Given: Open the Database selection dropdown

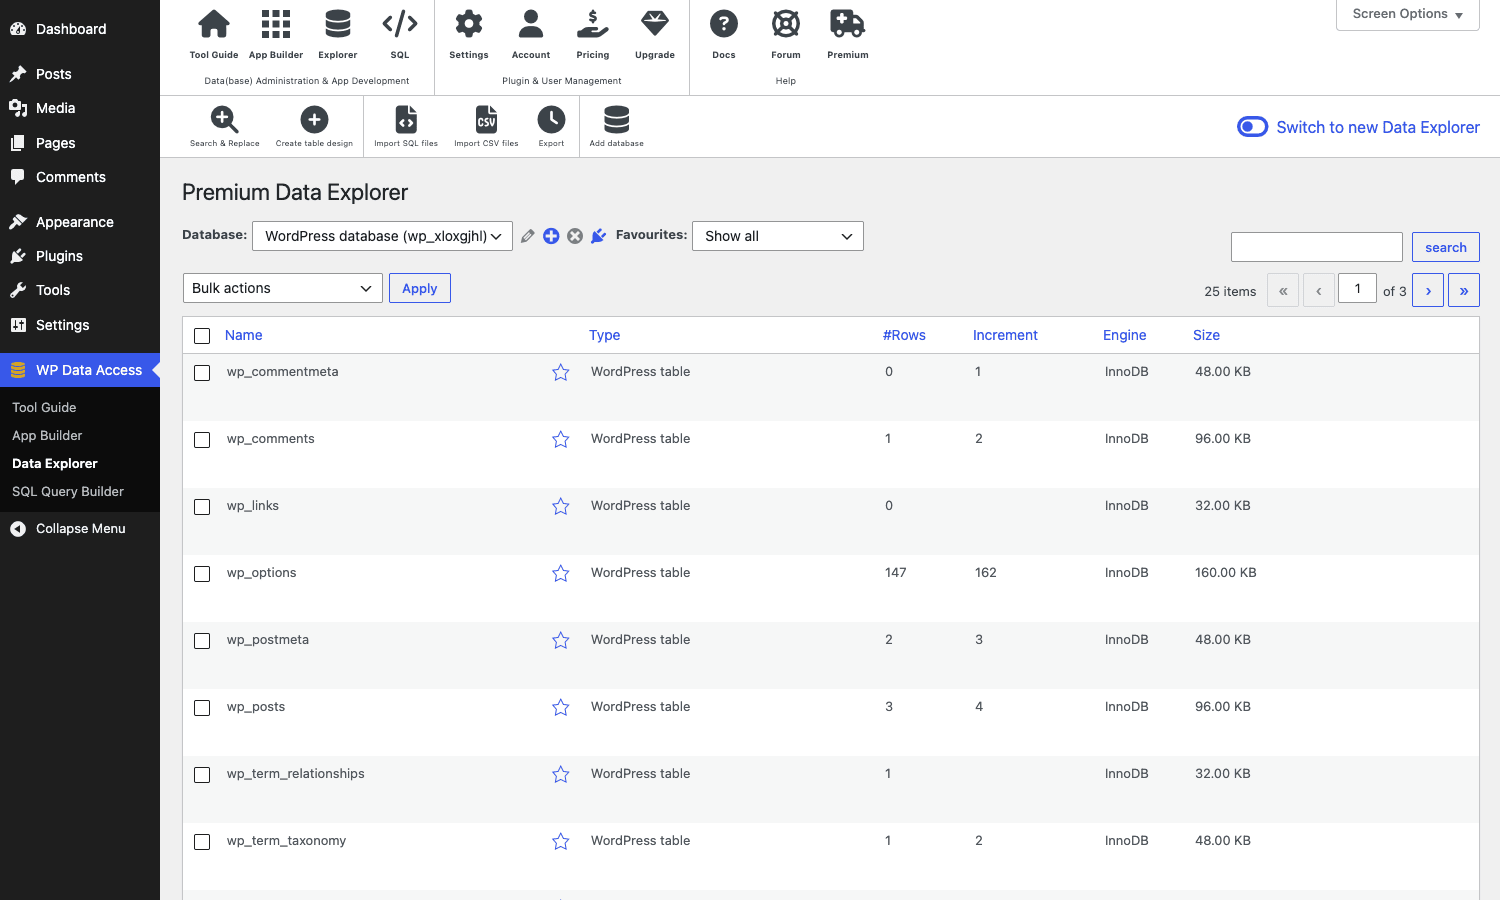Looking at the screenshot, I should 382,236.
